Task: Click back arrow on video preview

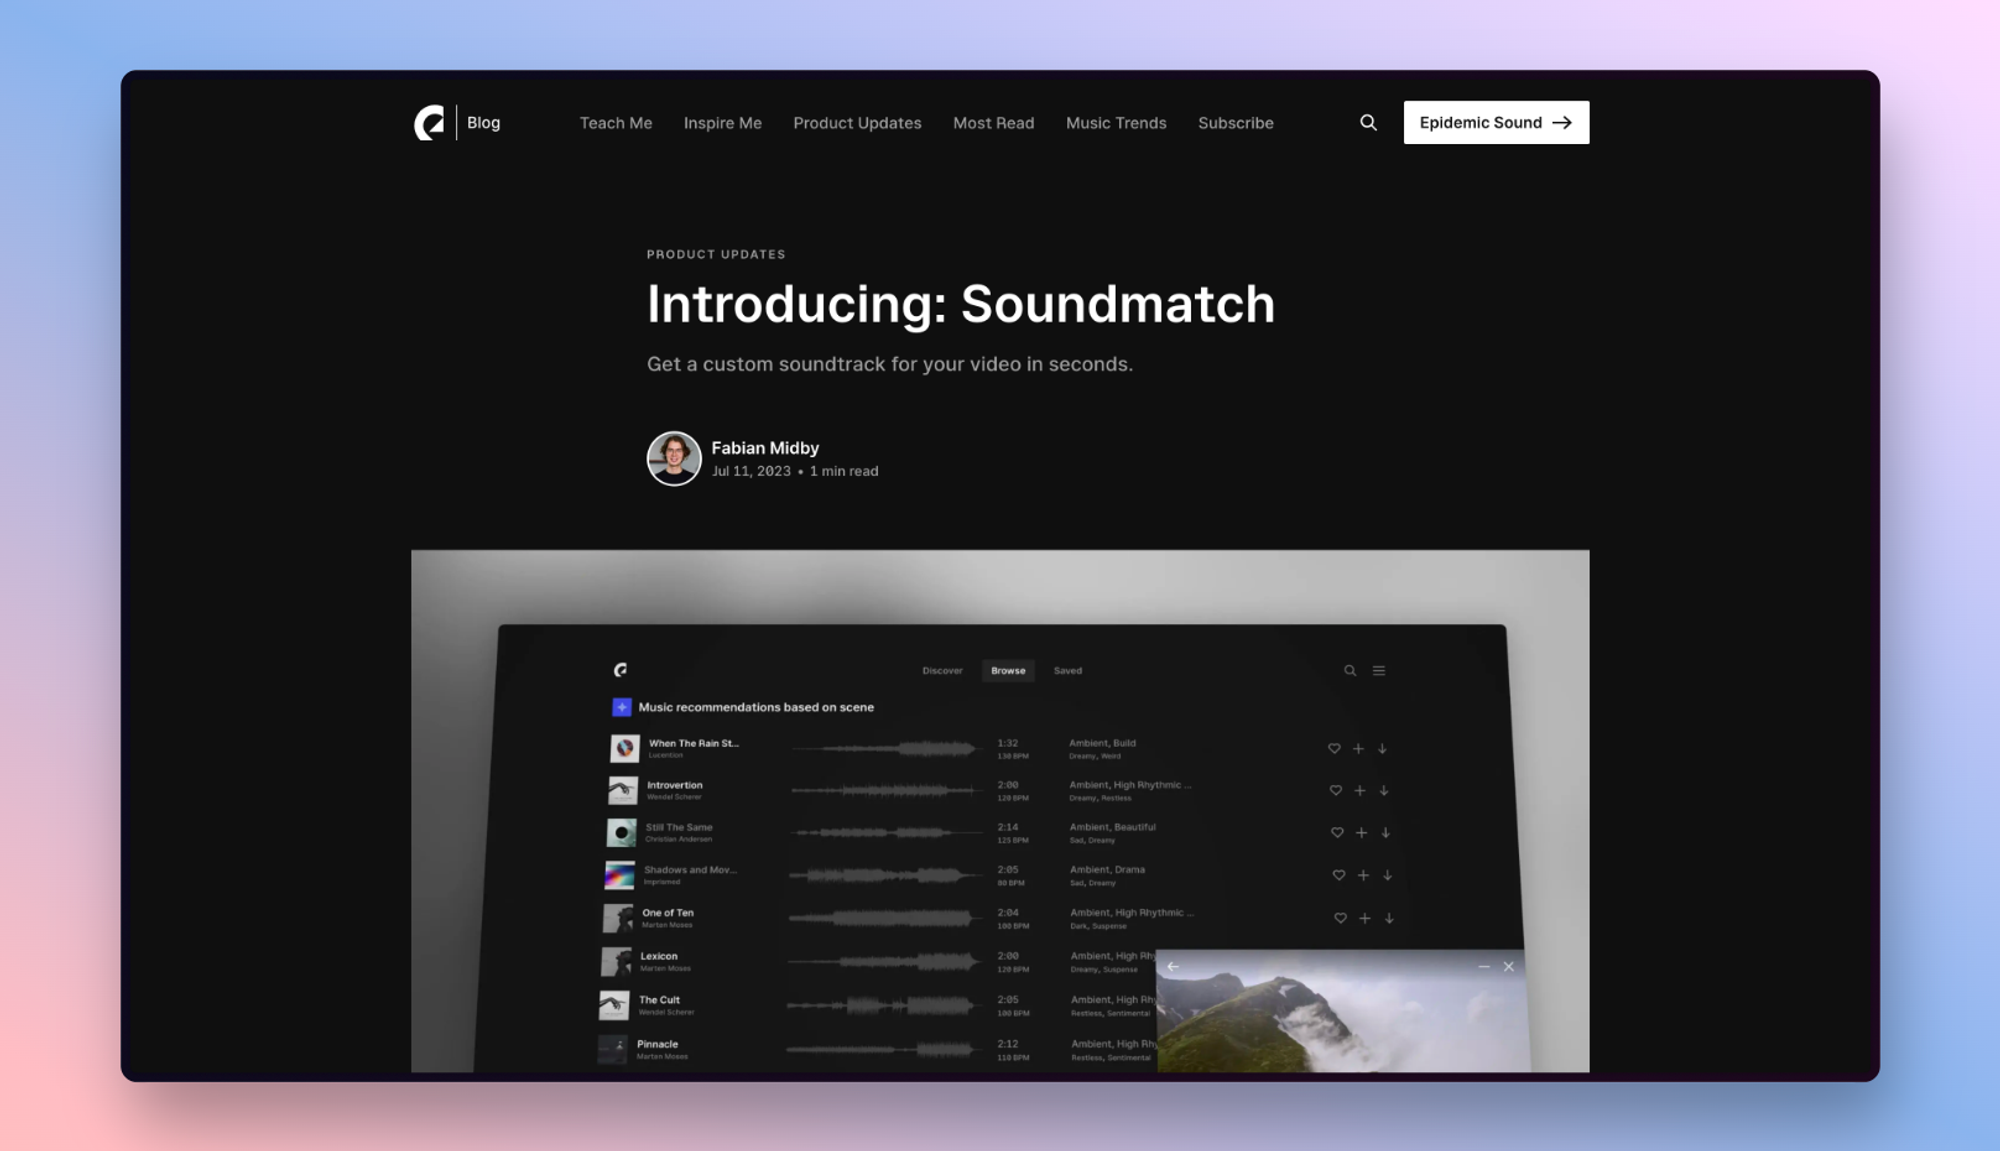Action: tap(1173, 966)
